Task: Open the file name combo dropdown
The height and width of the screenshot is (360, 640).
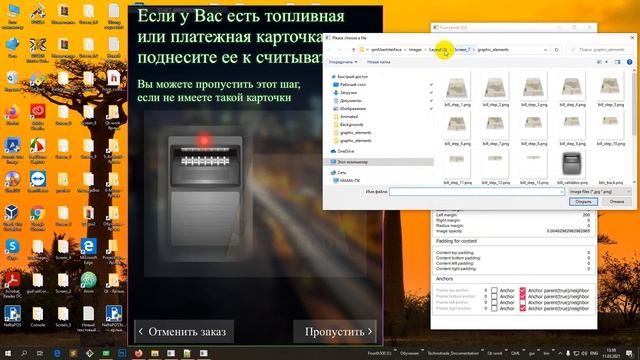Action: coord(562,191)
